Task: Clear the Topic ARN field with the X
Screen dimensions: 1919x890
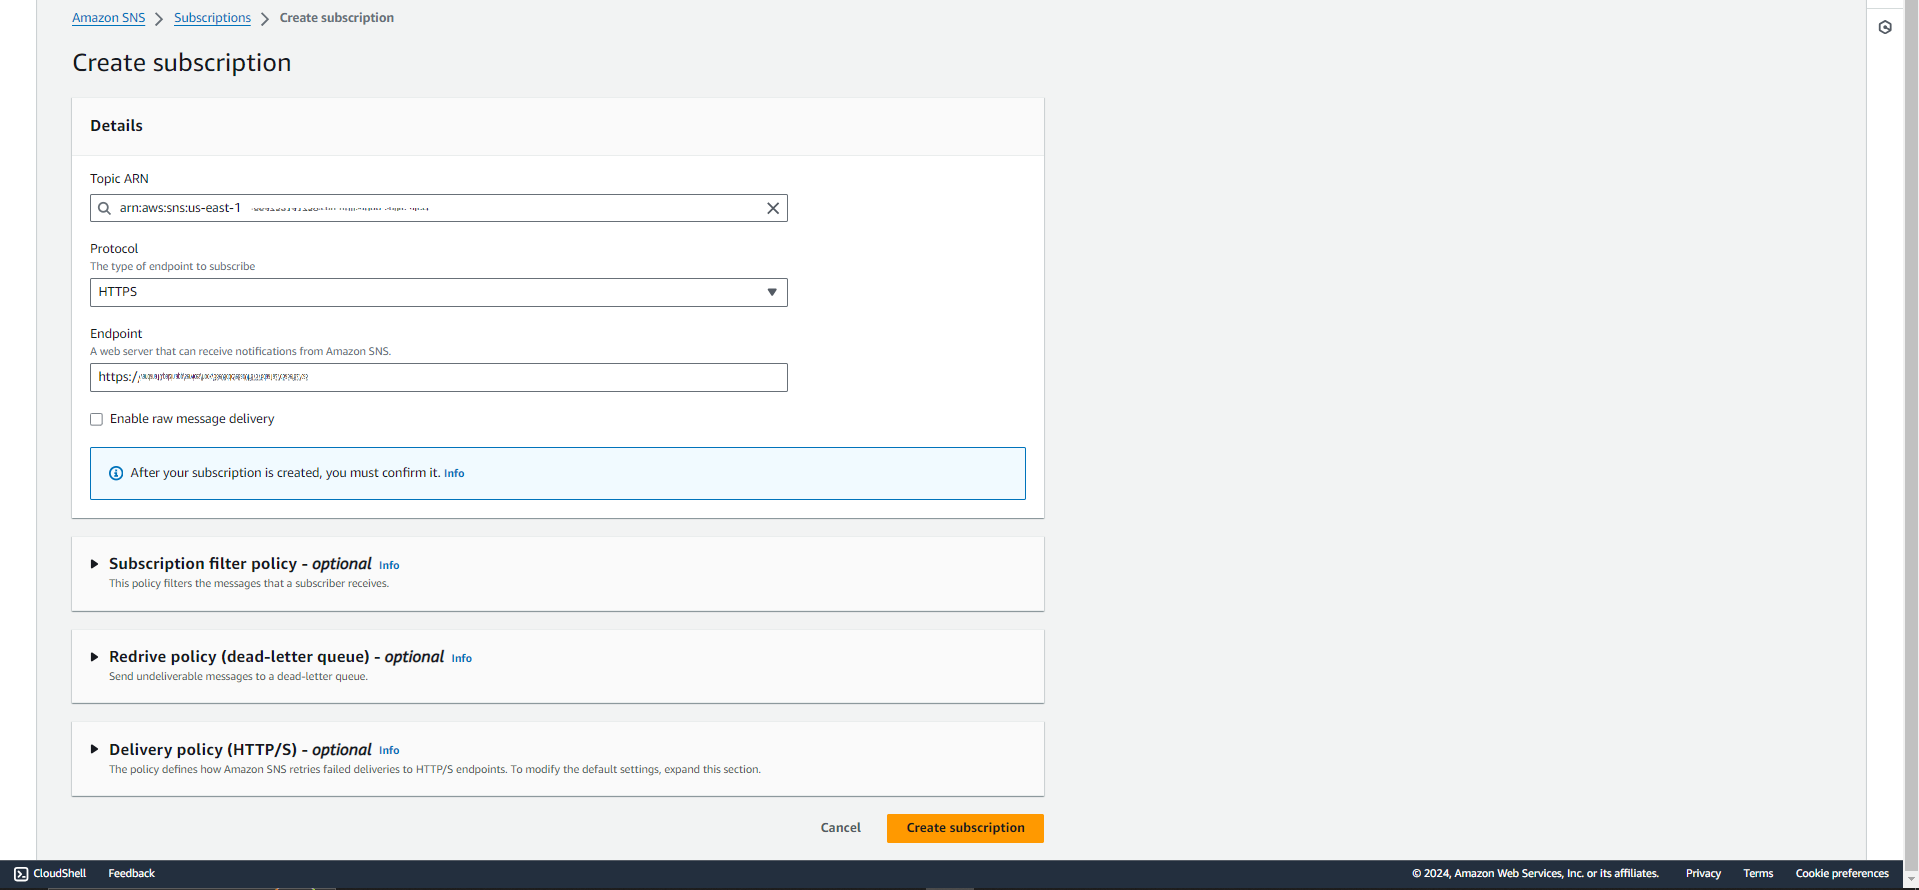Action: tap(773, 208)
